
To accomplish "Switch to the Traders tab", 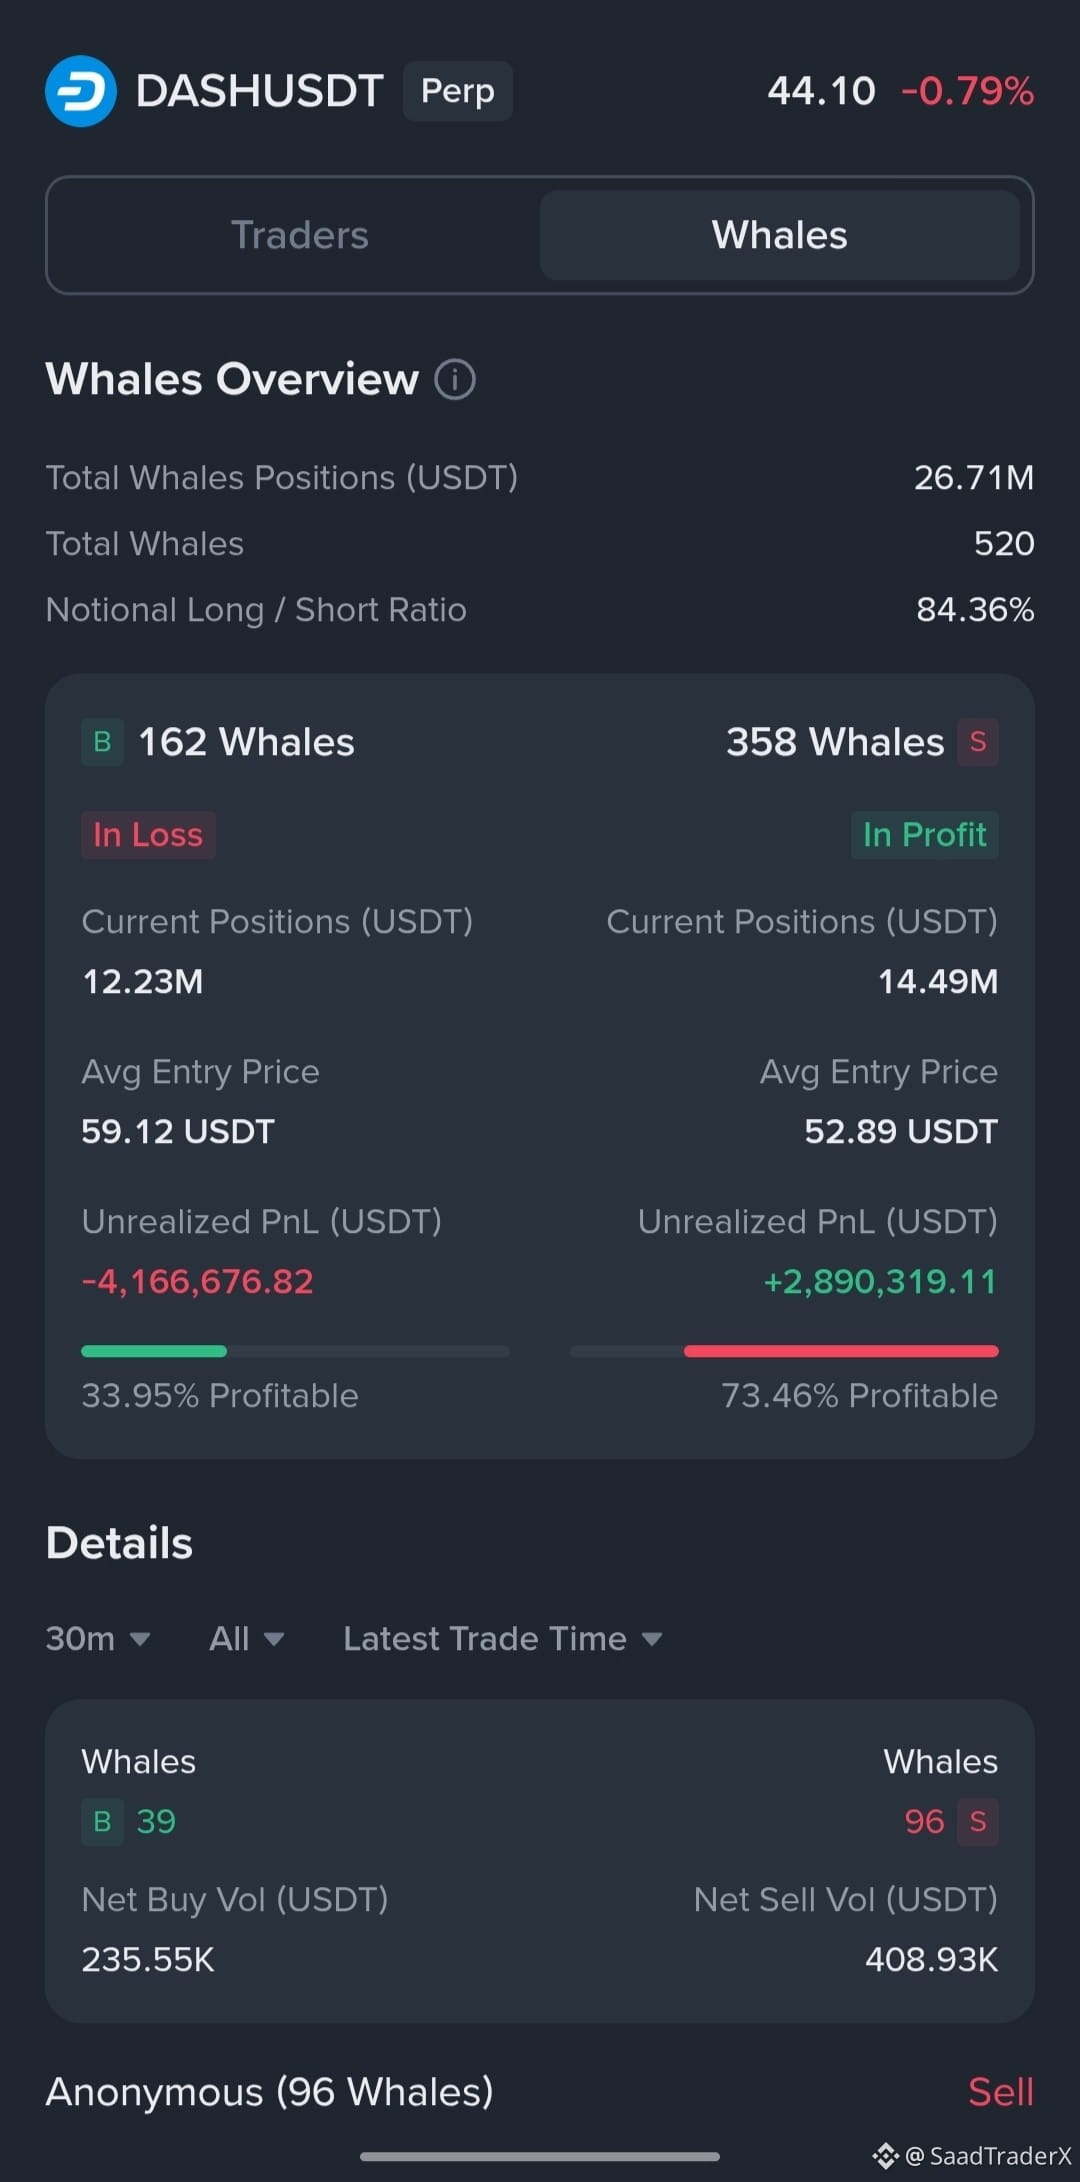I will [x=300, y=235].
